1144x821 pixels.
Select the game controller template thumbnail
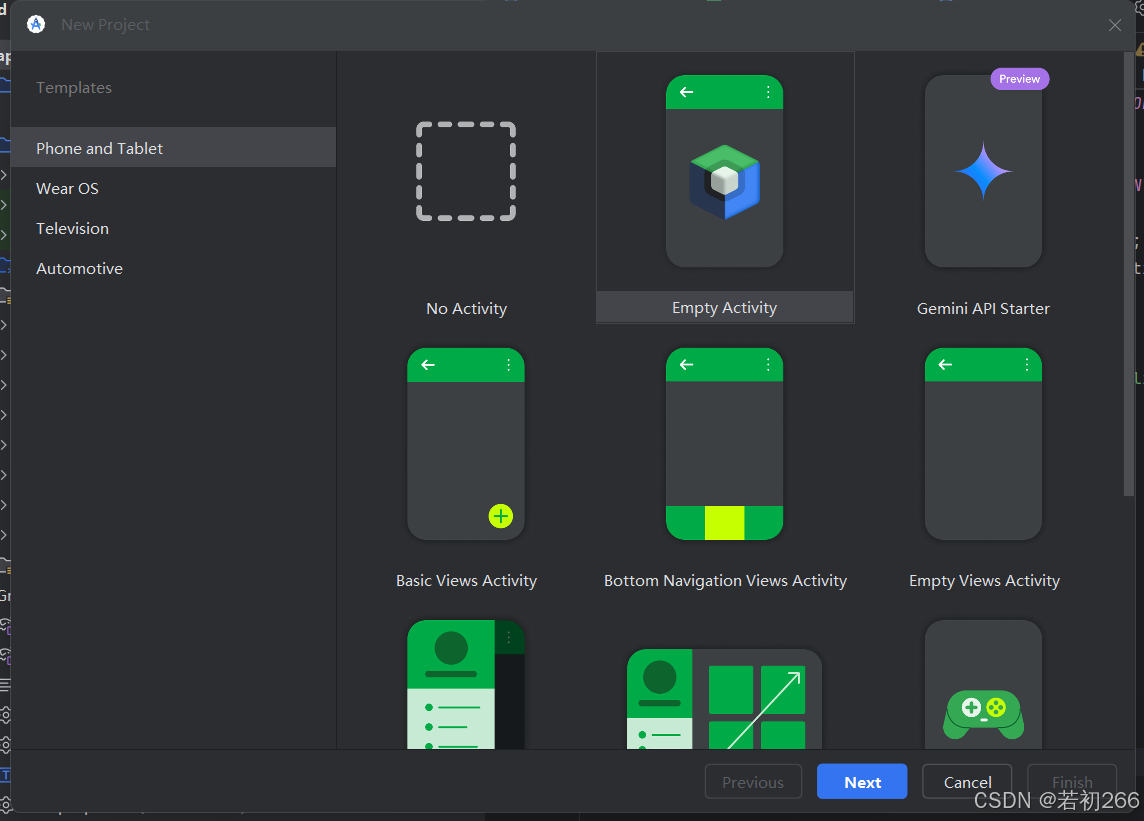click(983, 685)
